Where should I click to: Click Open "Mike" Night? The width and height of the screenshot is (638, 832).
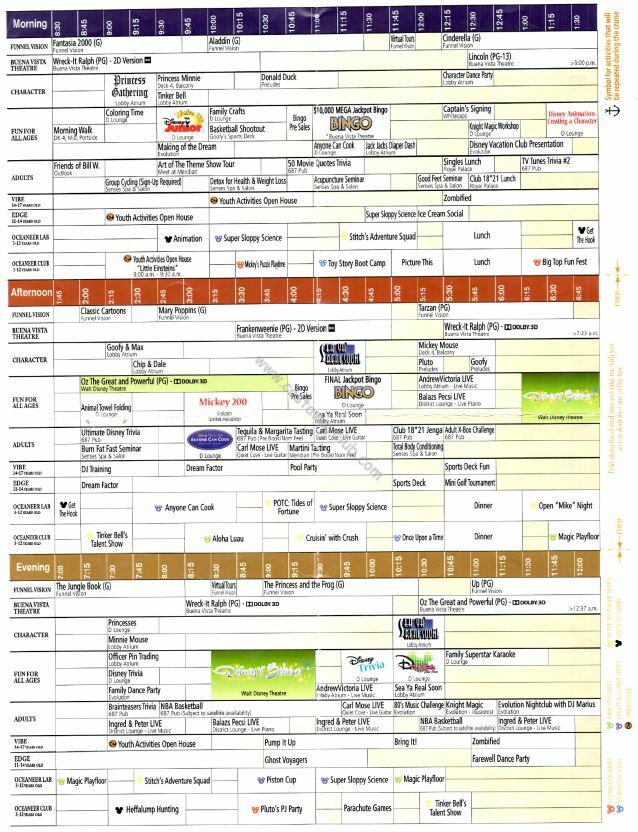click(x=565, y=506)
